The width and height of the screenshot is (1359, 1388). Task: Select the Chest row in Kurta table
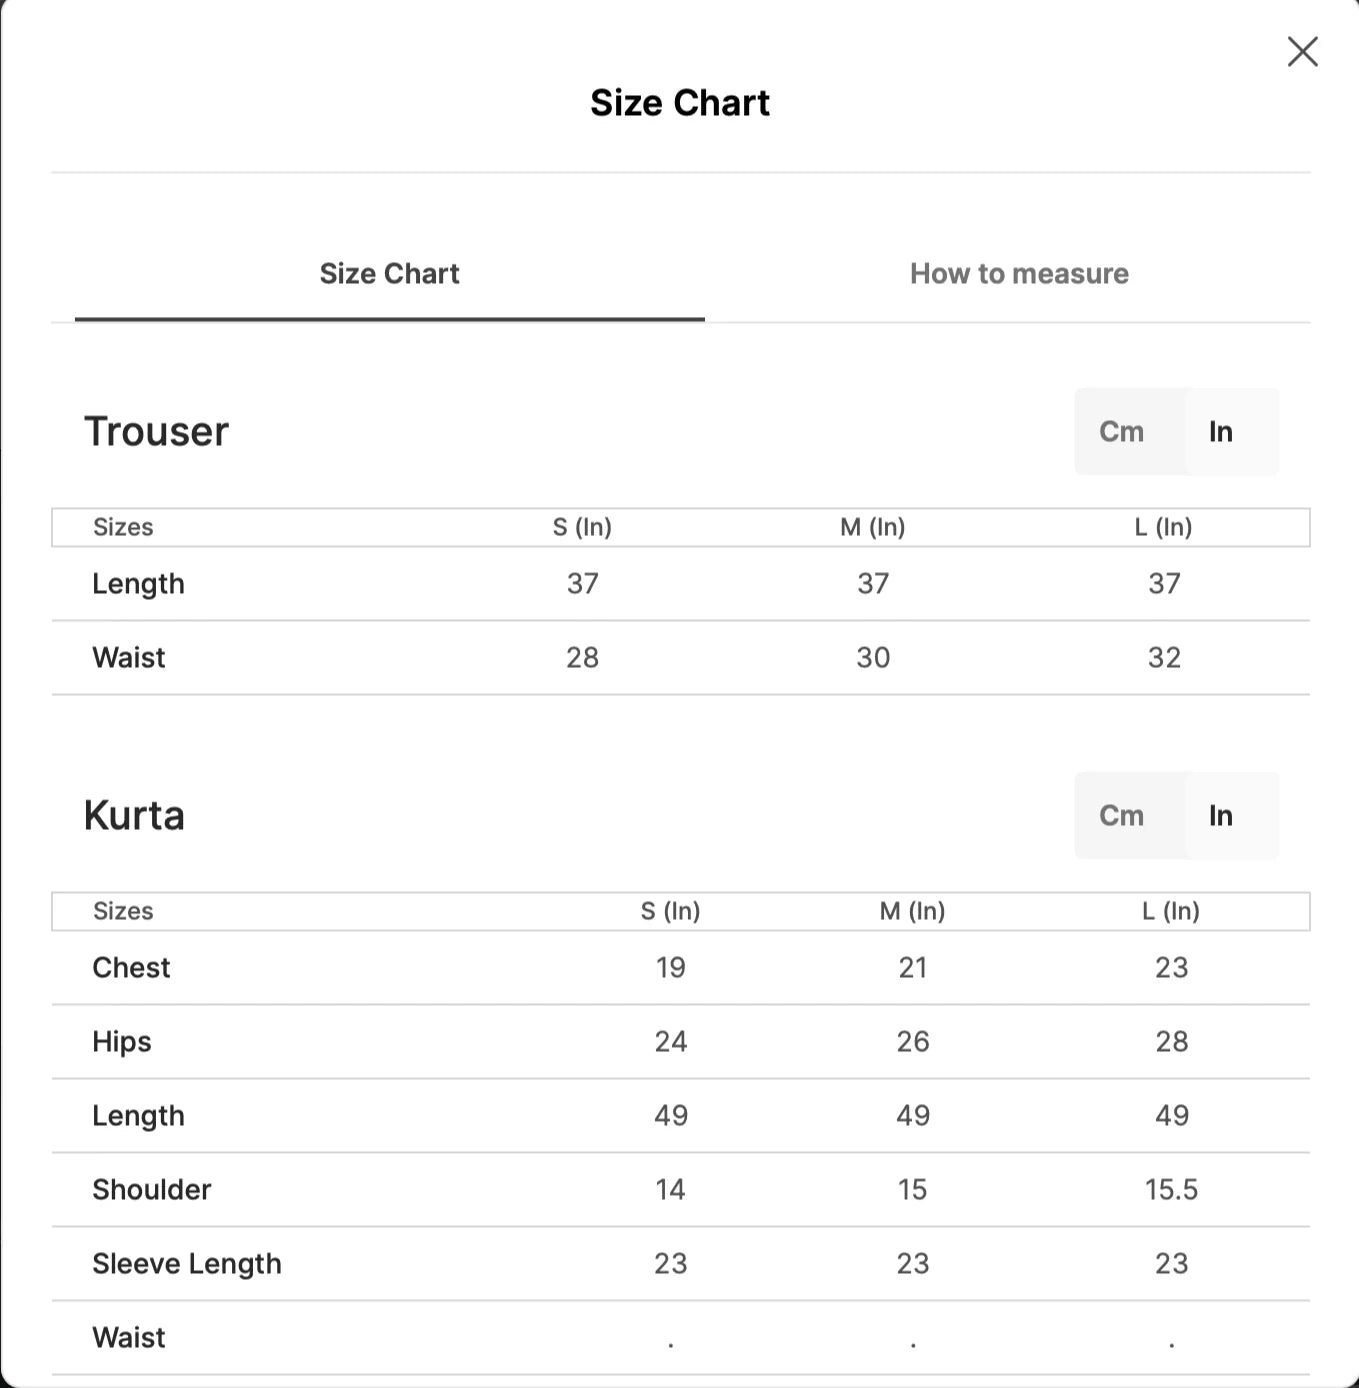pos(131,967)
